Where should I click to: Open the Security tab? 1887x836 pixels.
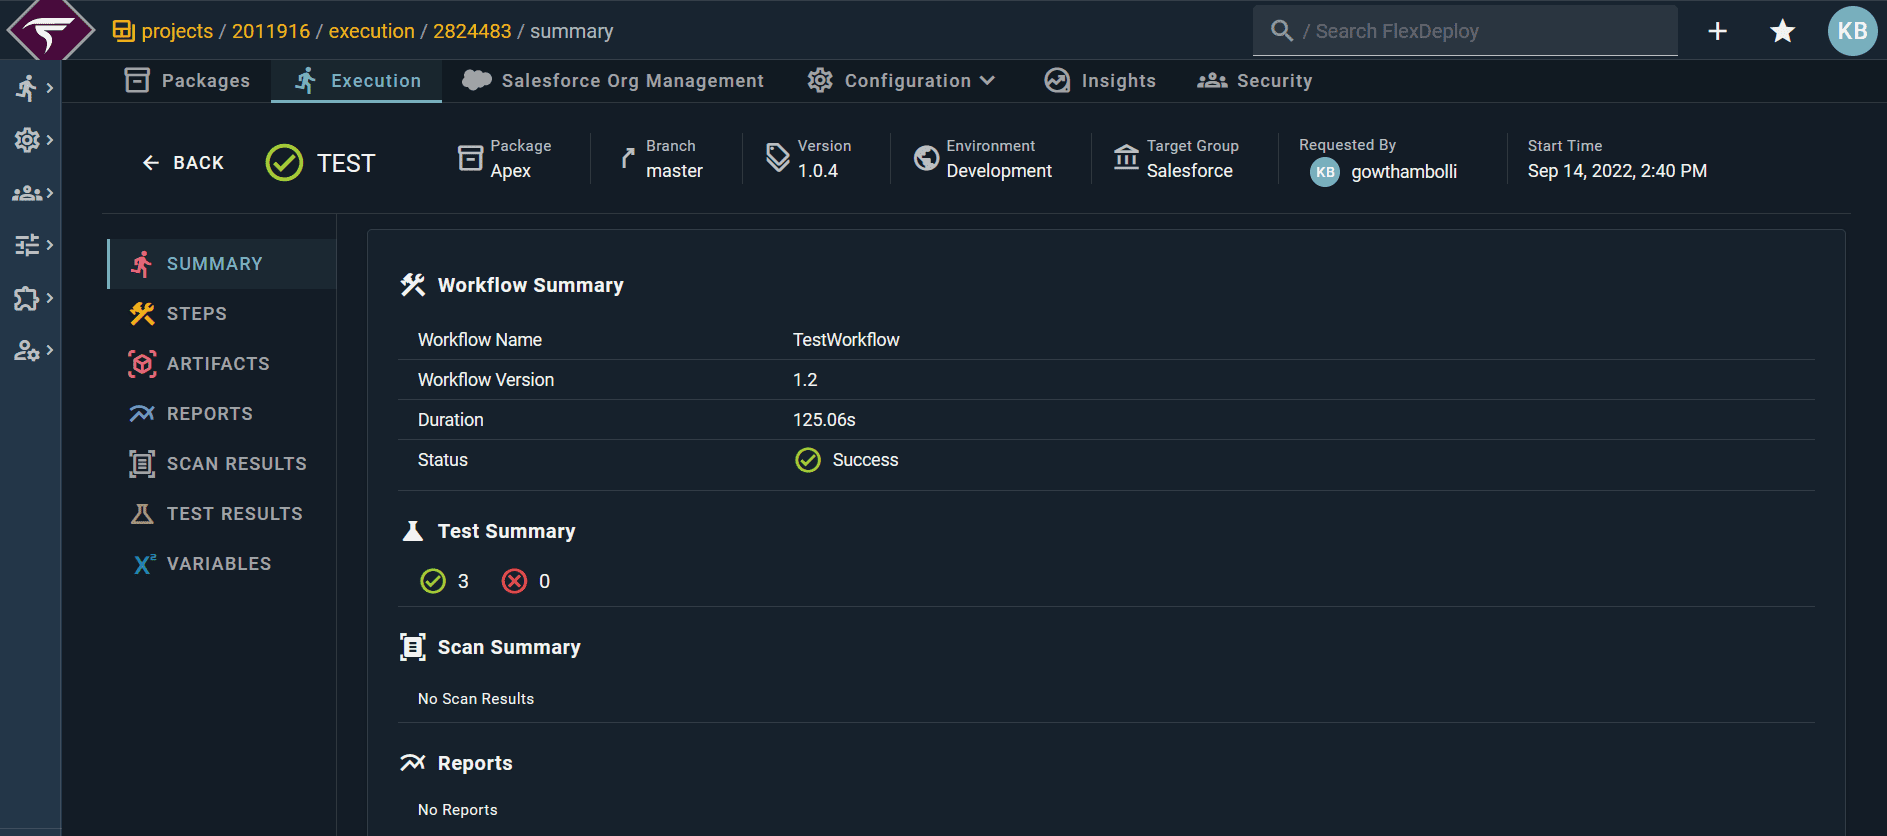[1255, 81]
